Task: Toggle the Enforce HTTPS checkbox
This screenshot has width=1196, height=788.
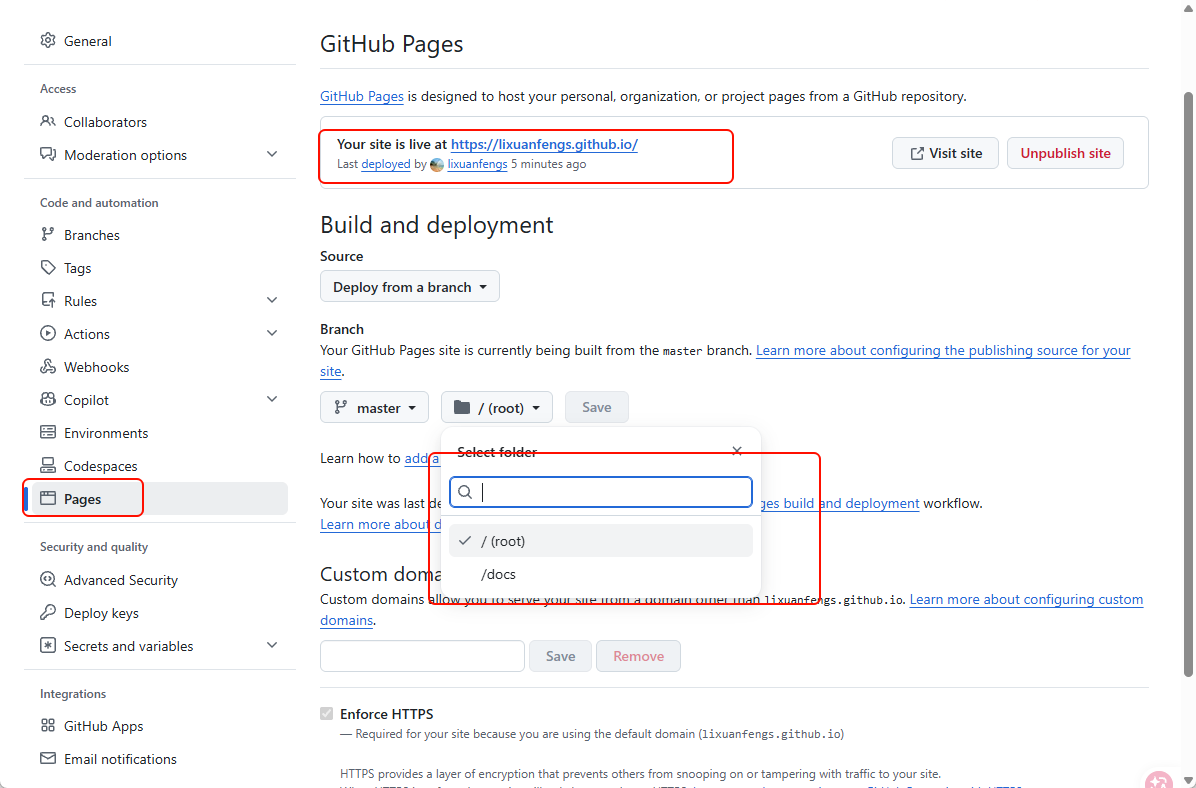Action: pyautogui.click(x=326, y=714)
